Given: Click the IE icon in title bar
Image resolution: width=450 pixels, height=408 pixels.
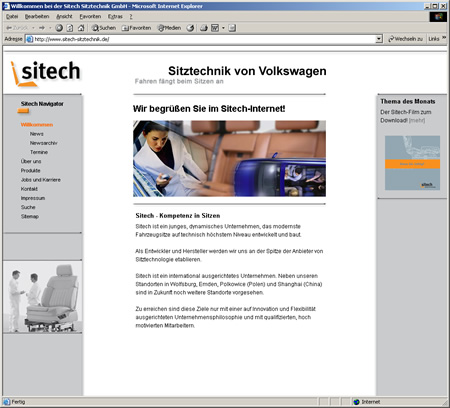Looking at the screenshot, I should [6, 6].
